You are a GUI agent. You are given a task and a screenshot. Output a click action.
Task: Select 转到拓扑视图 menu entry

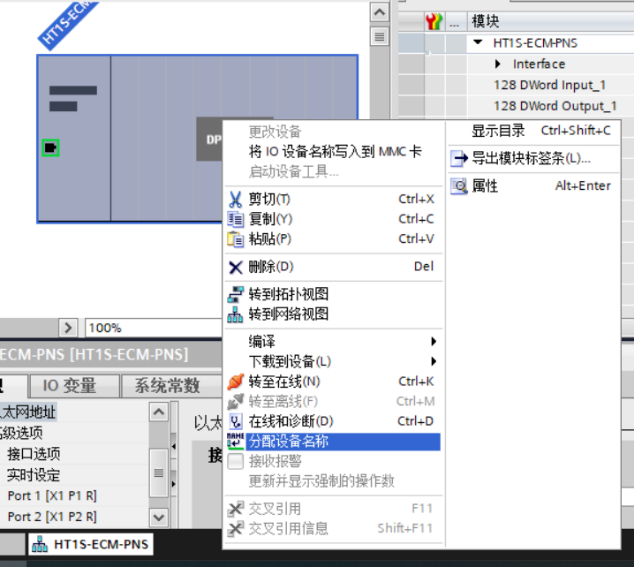[334, 294]
